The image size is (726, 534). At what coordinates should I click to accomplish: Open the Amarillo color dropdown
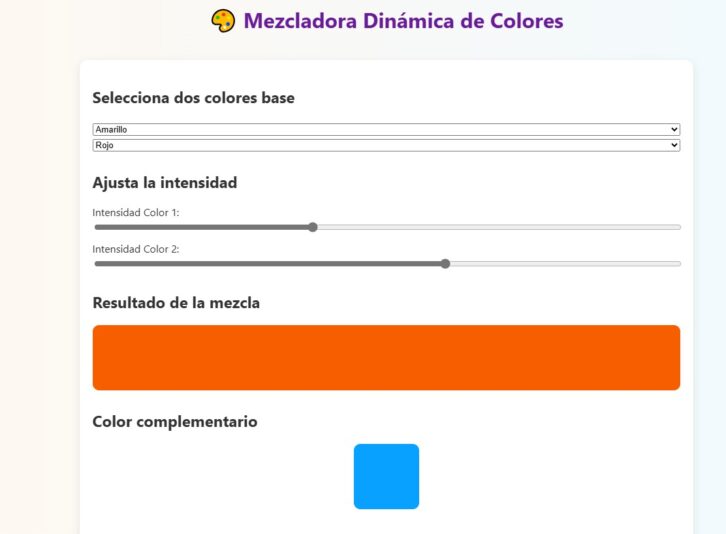380,130
